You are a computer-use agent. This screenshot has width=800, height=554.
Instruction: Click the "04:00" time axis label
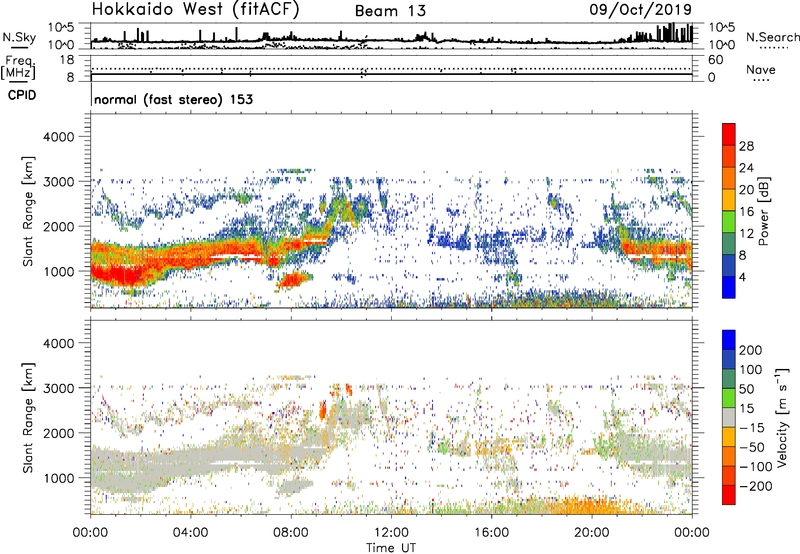coord(190,533)
